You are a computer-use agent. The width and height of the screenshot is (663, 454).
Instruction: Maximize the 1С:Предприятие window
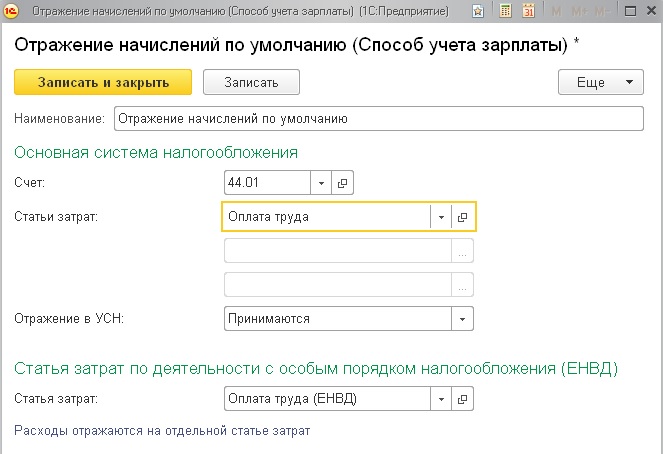point(630,11)
